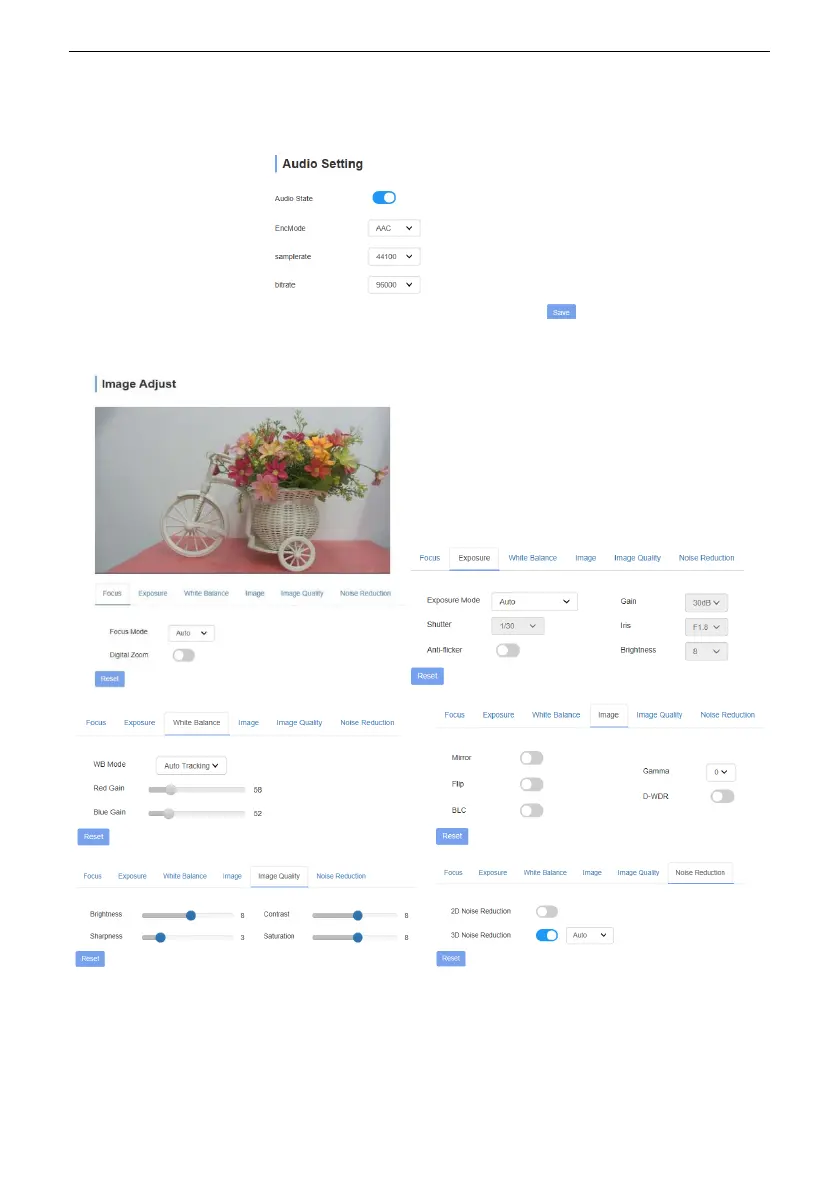
Task: Toggle the Audio State switch
Action: [x=385, y=198]
